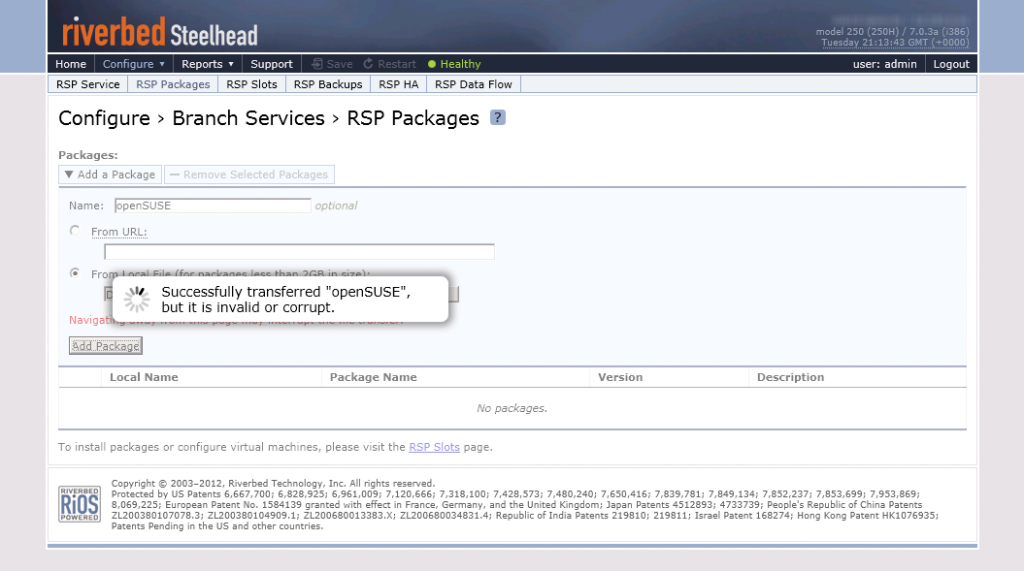This screenshot has width=1024, height=571.
Task: Switch to the RSP Packages tab
Action: tap(173, 84)
